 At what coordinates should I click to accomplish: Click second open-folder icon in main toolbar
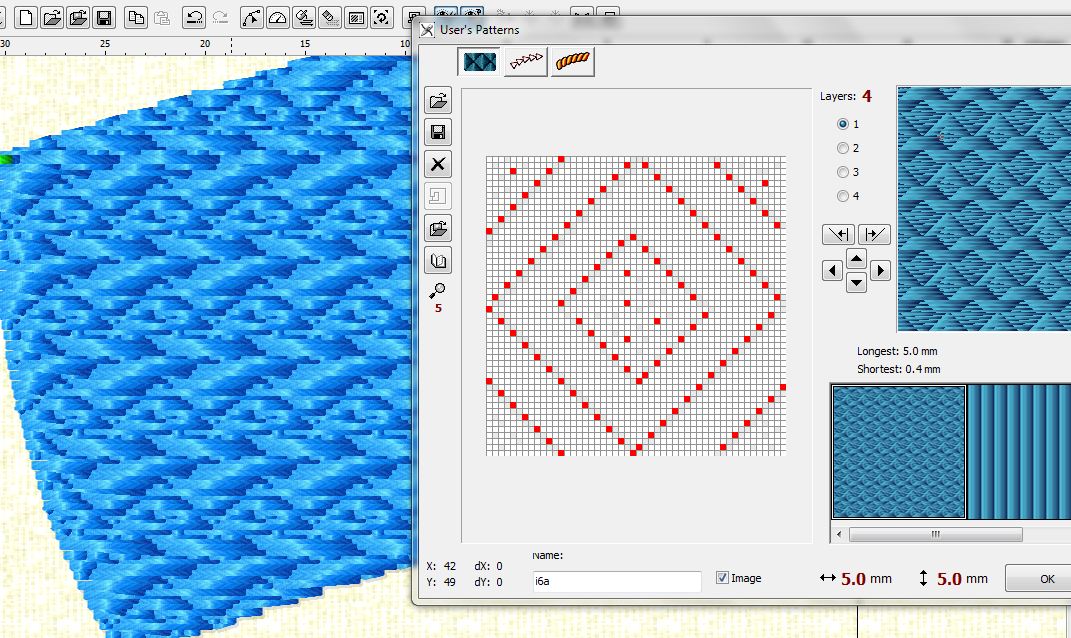pos(78,17)
